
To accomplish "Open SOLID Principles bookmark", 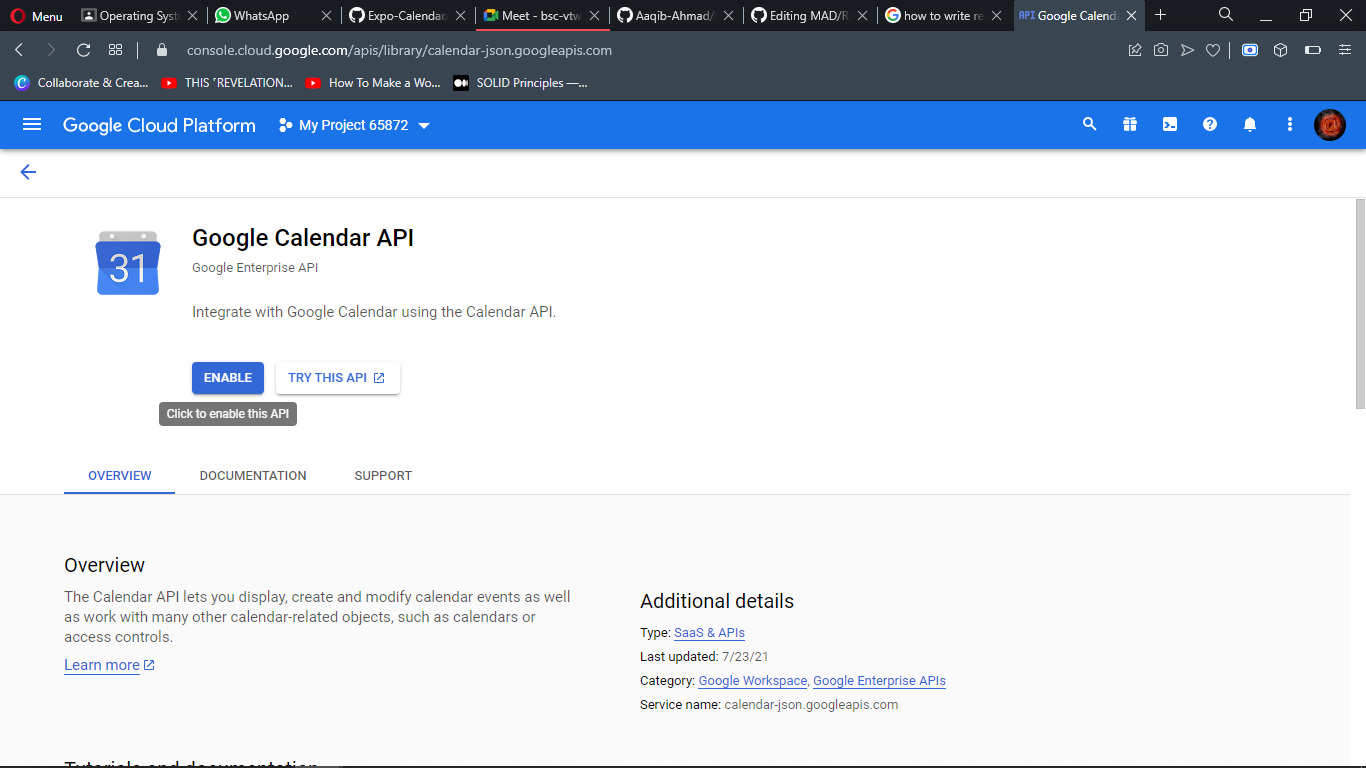I will point(520,83).
